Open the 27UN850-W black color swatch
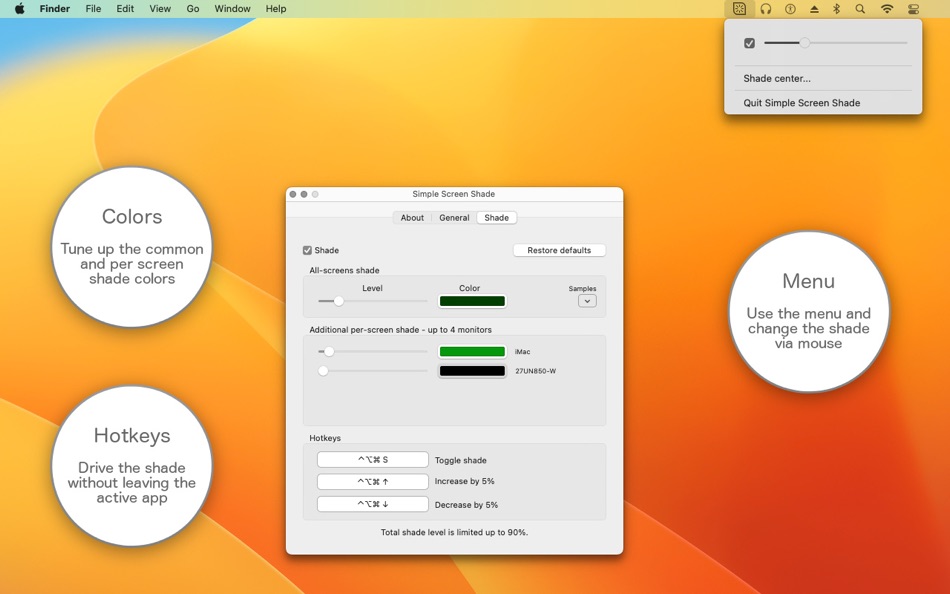 tap(472, 371)
